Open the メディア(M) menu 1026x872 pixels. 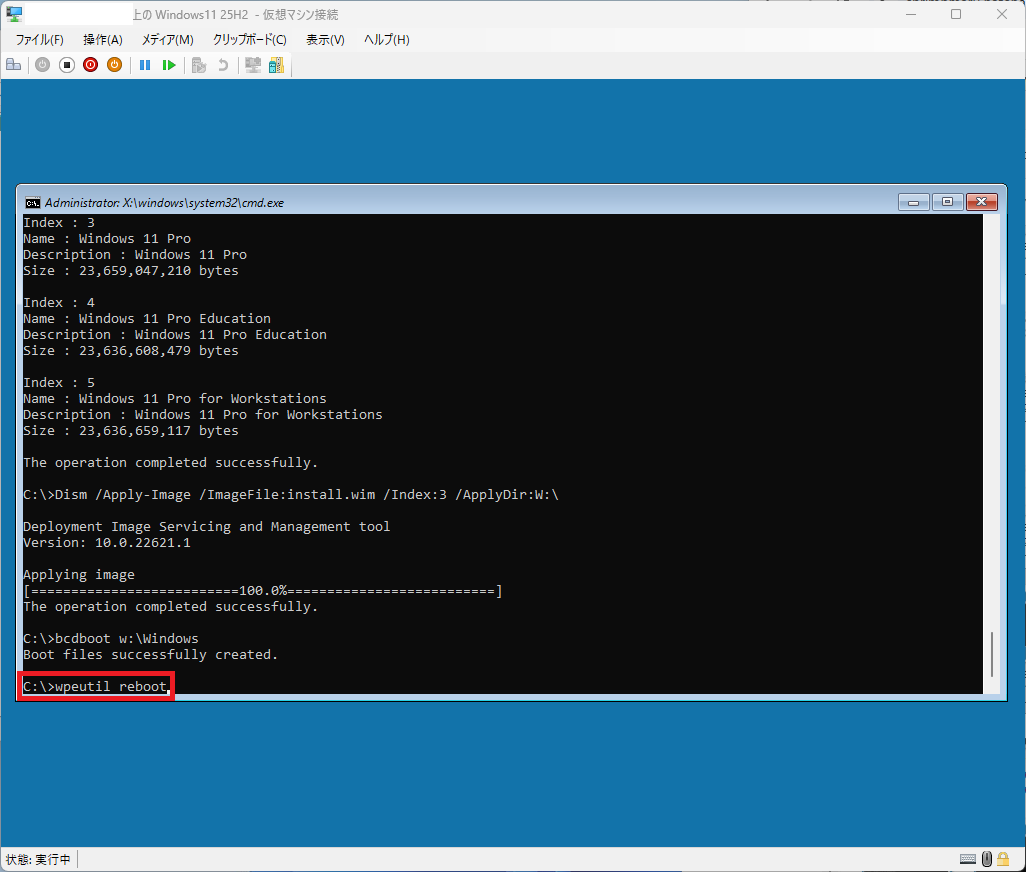[x=168, y=40]
